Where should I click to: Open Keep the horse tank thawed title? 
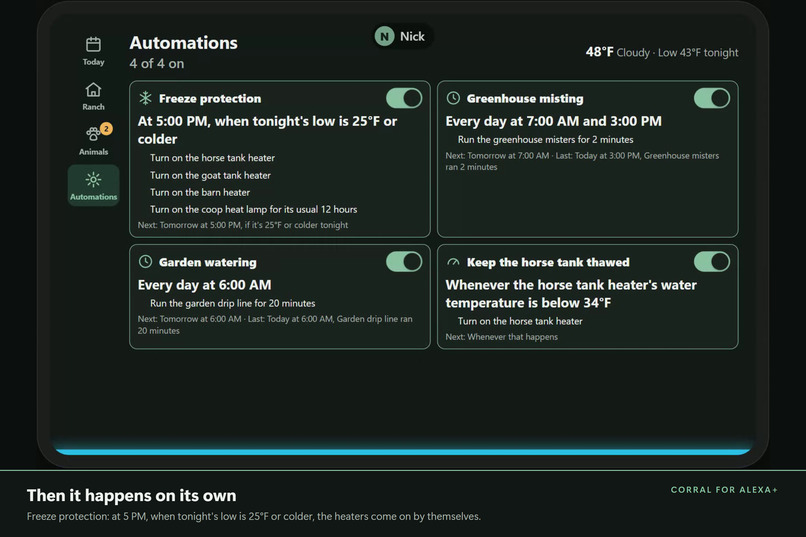click(548, 262)
